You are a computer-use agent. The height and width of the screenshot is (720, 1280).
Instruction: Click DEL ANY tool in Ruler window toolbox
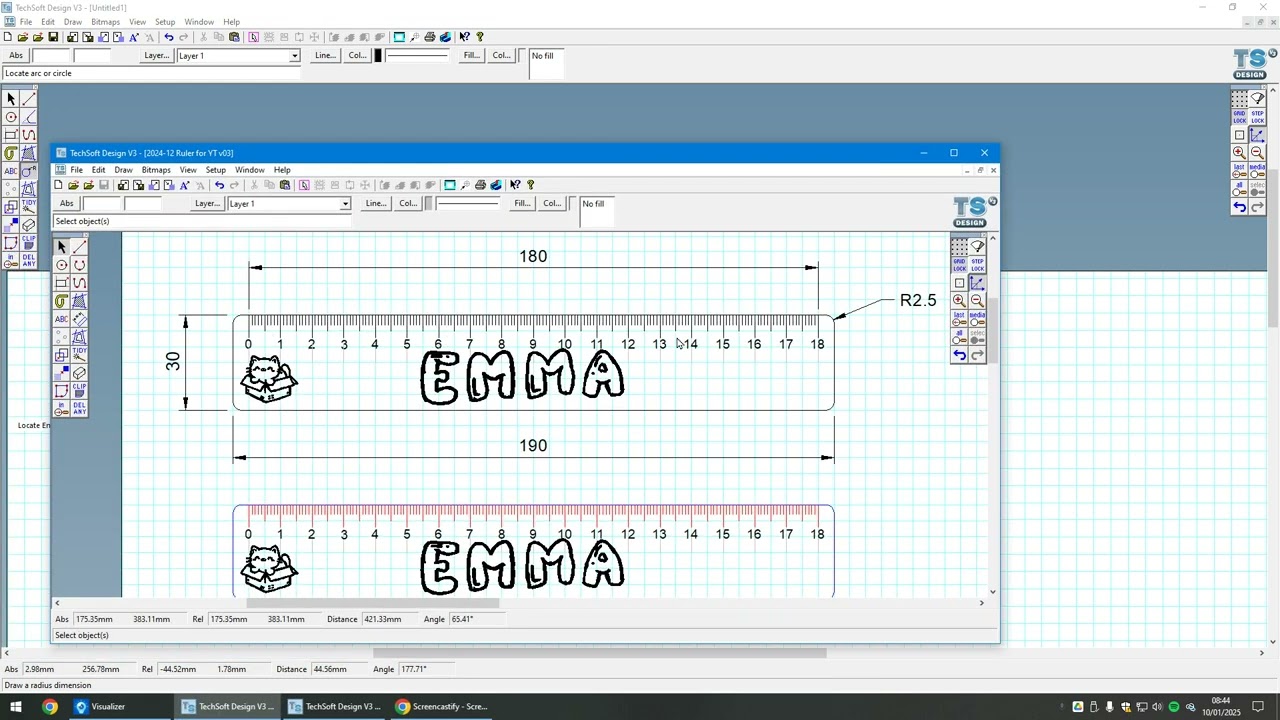pos(79,409)
